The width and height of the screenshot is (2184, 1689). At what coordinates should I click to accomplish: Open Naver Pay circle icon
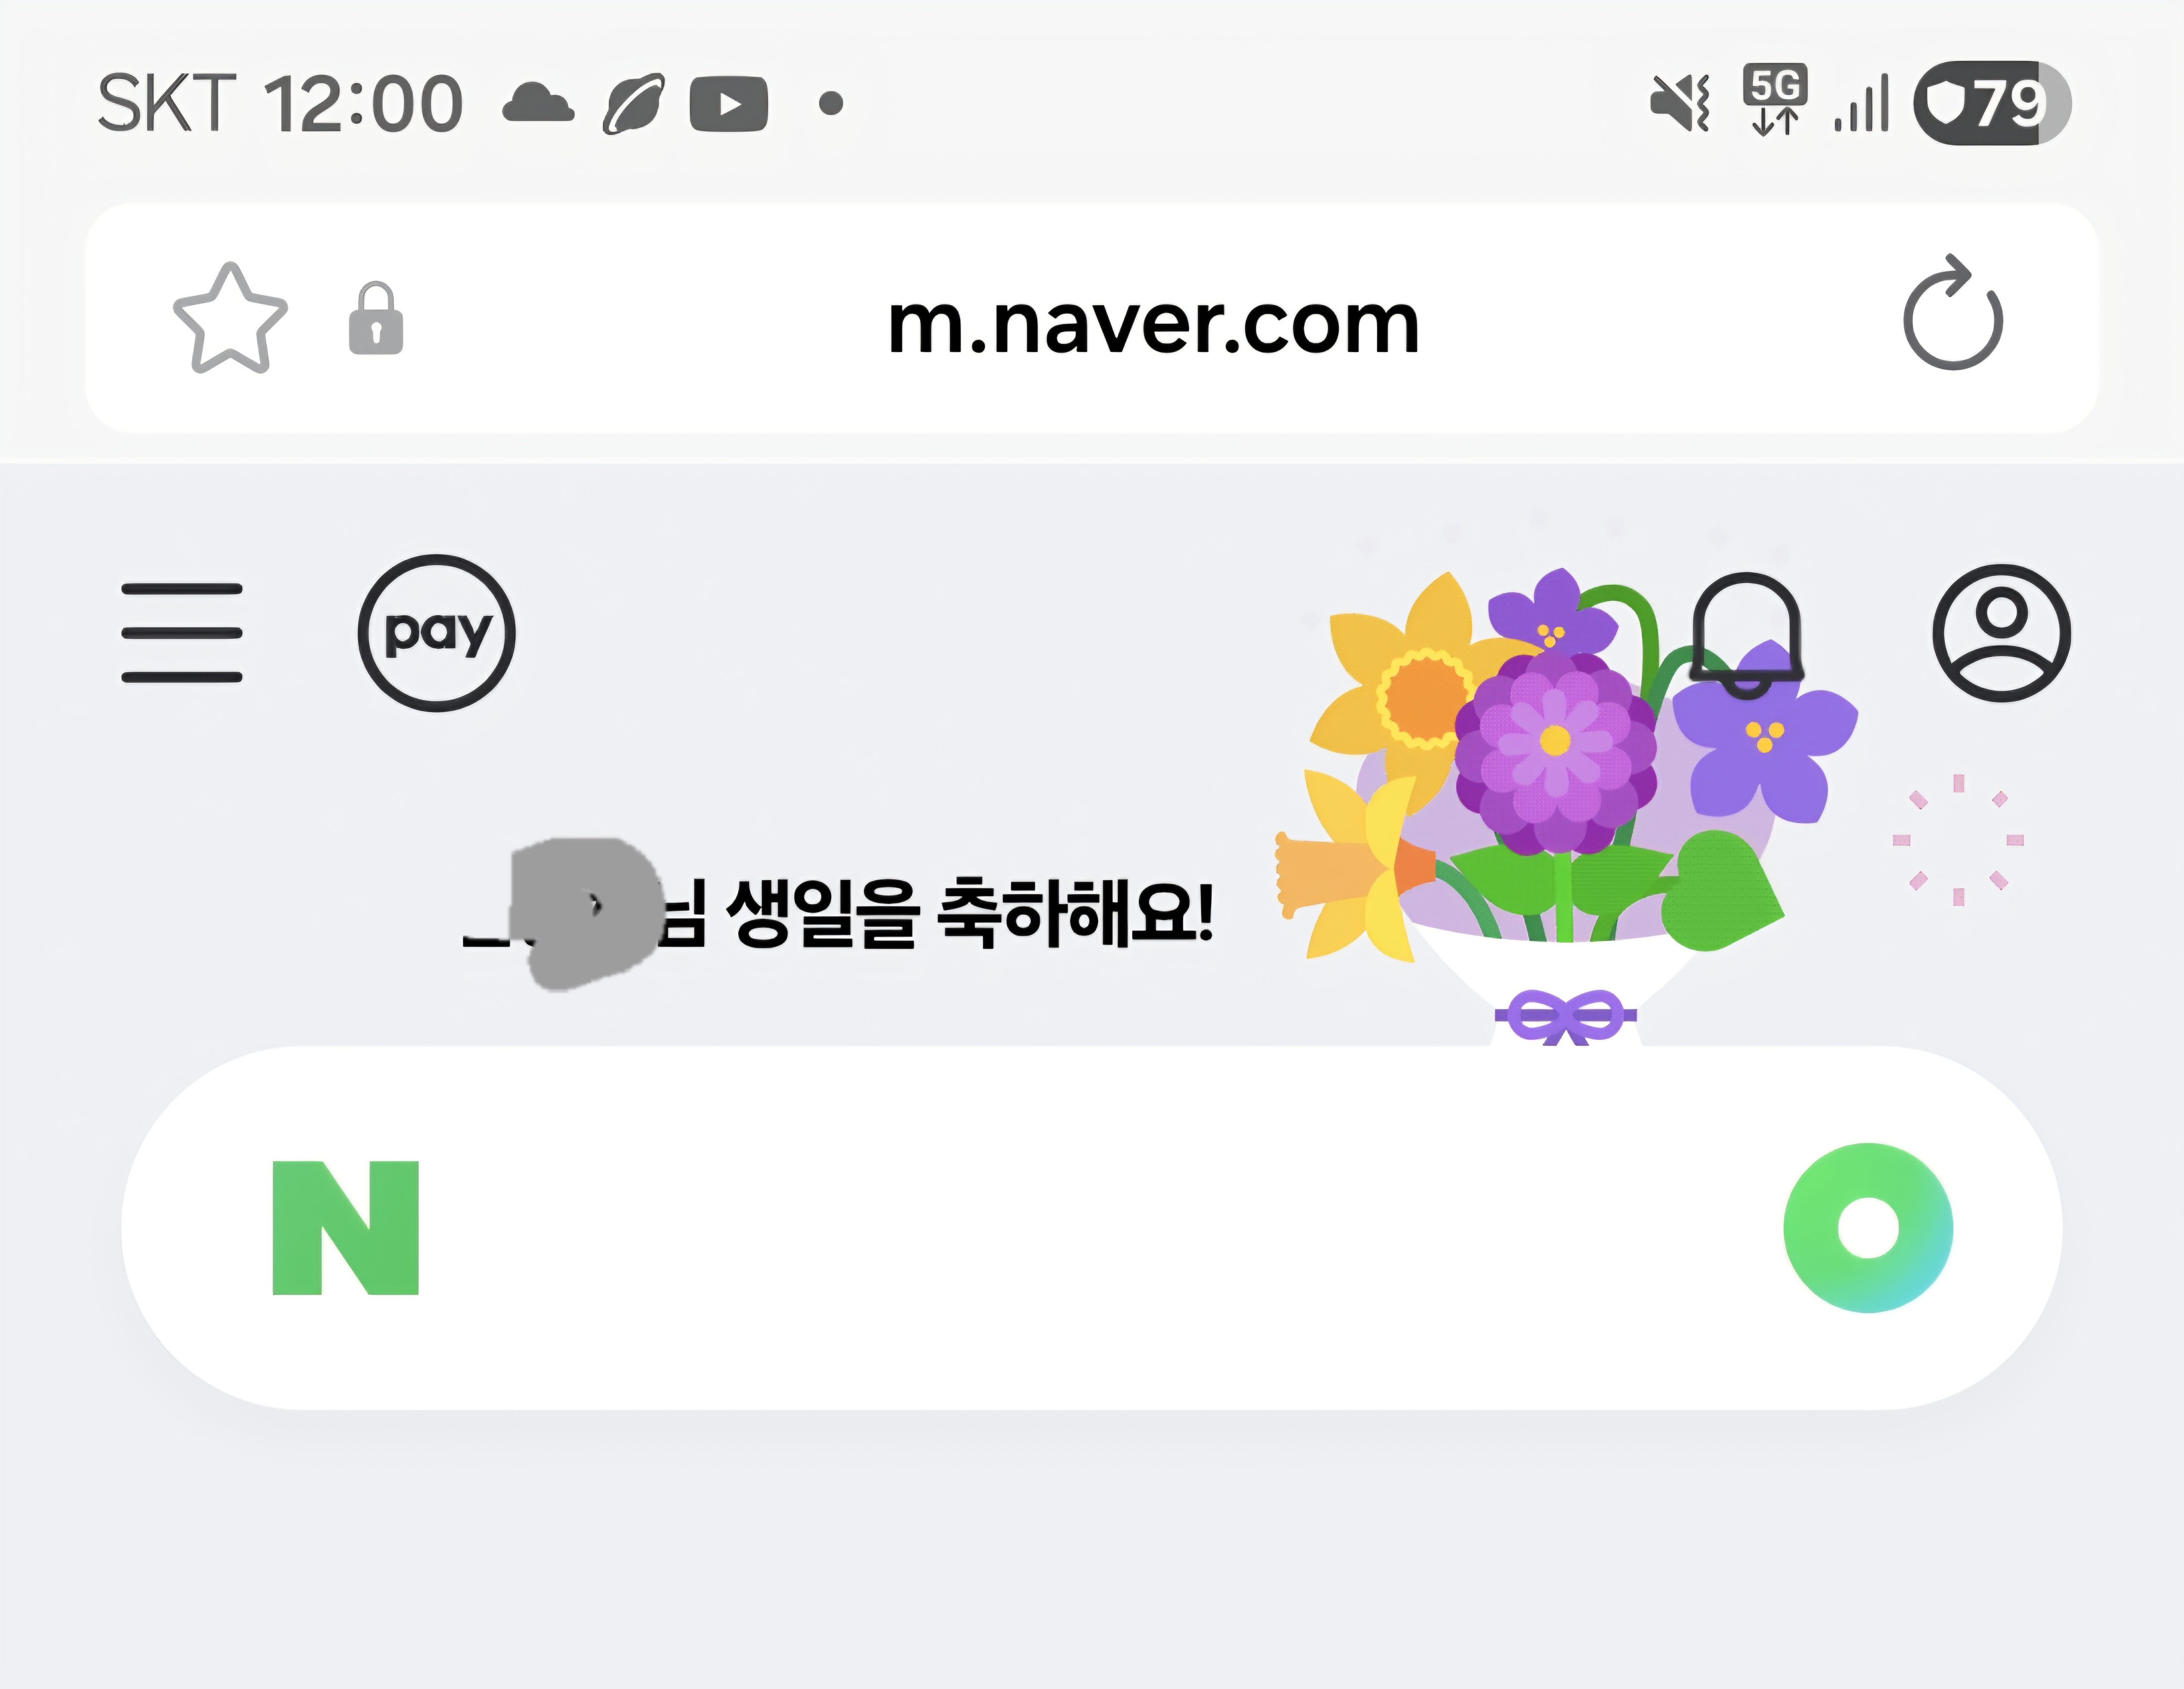coord(437,633)
